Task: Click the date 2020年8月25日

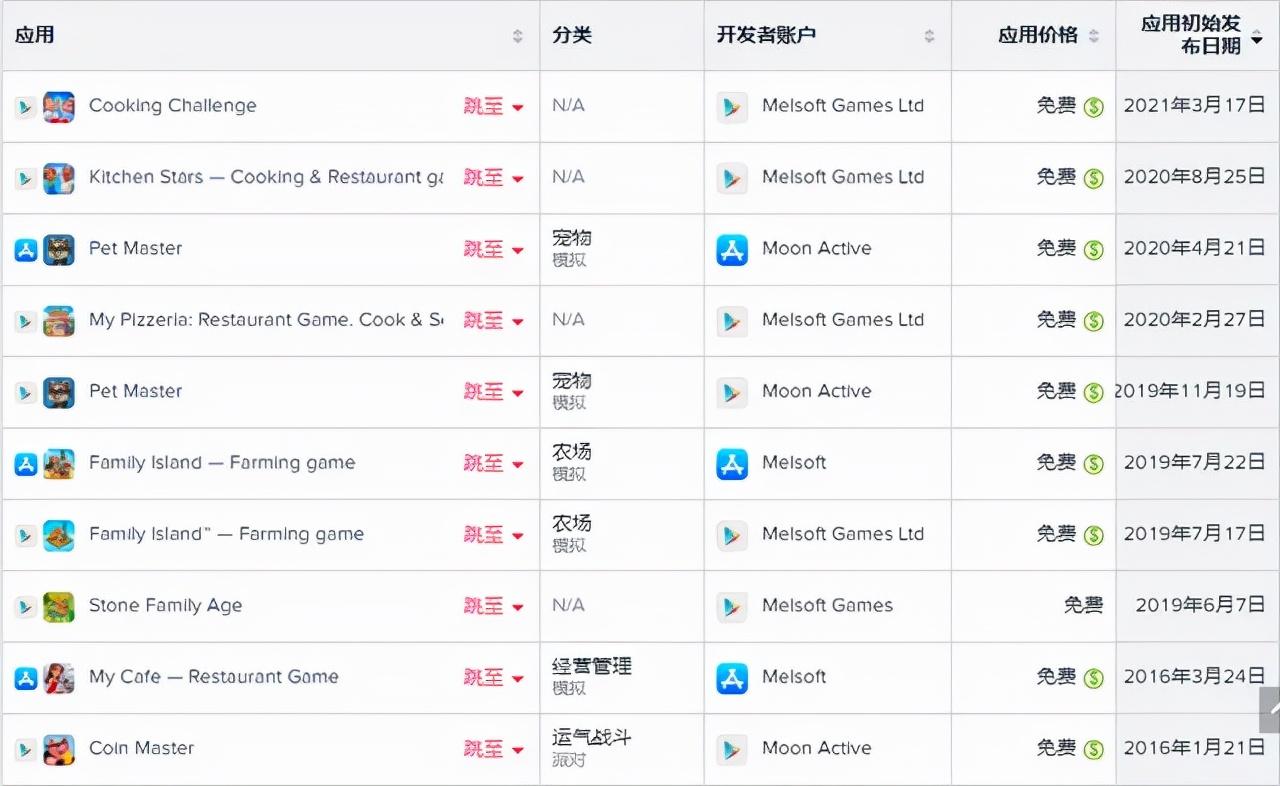Action: pyautogui.click(x=1194, y=177)
